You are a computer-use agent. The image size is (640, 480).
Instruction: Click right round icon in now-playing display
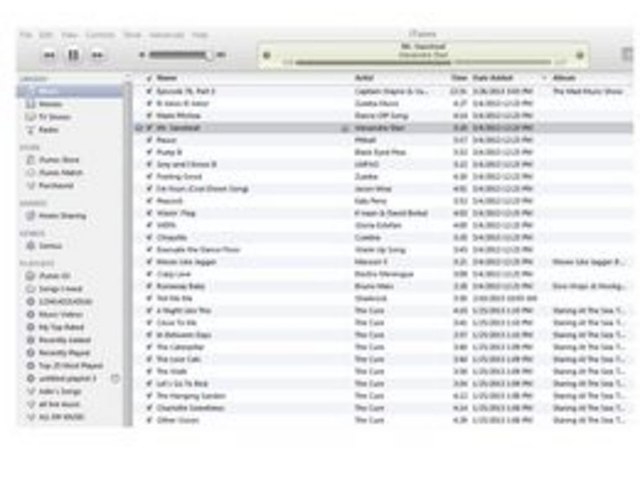(x=580, y=55)
